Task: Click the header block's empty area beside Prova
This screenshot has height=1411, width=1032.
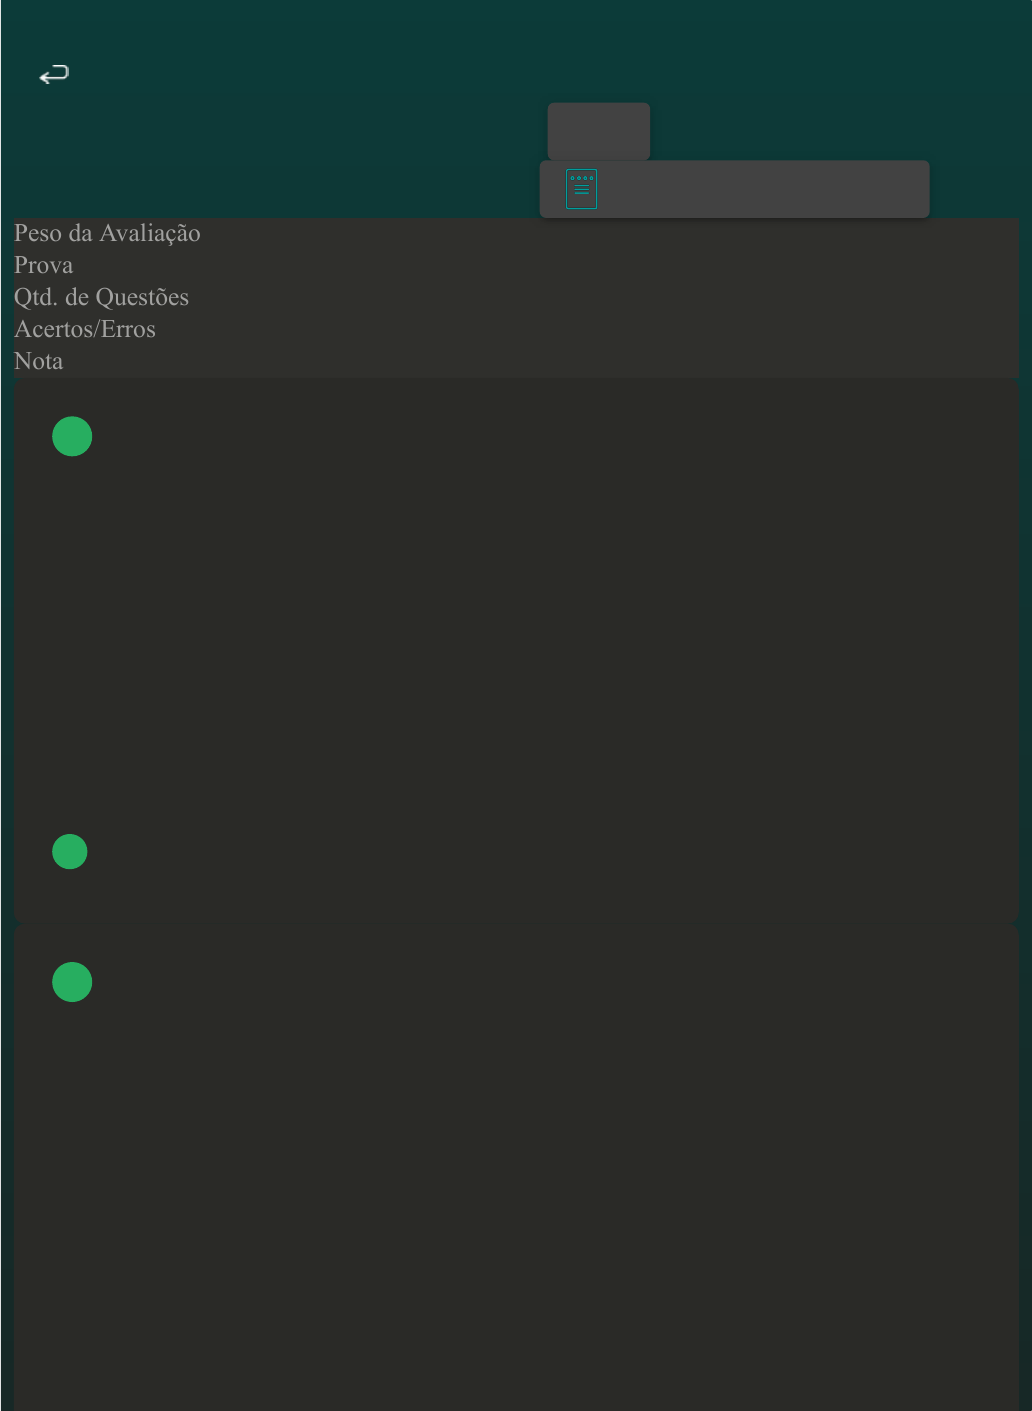Action: coord(546,265)
